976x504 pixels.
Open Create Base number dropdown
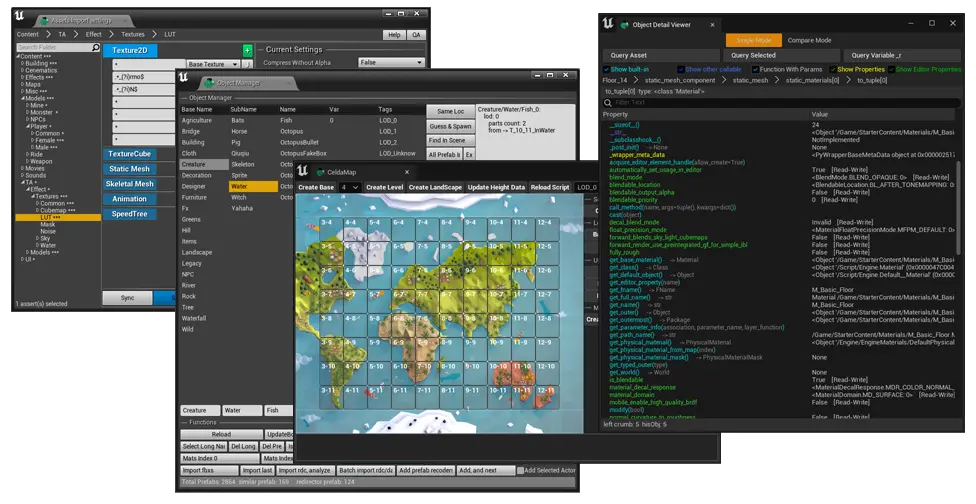349,187
